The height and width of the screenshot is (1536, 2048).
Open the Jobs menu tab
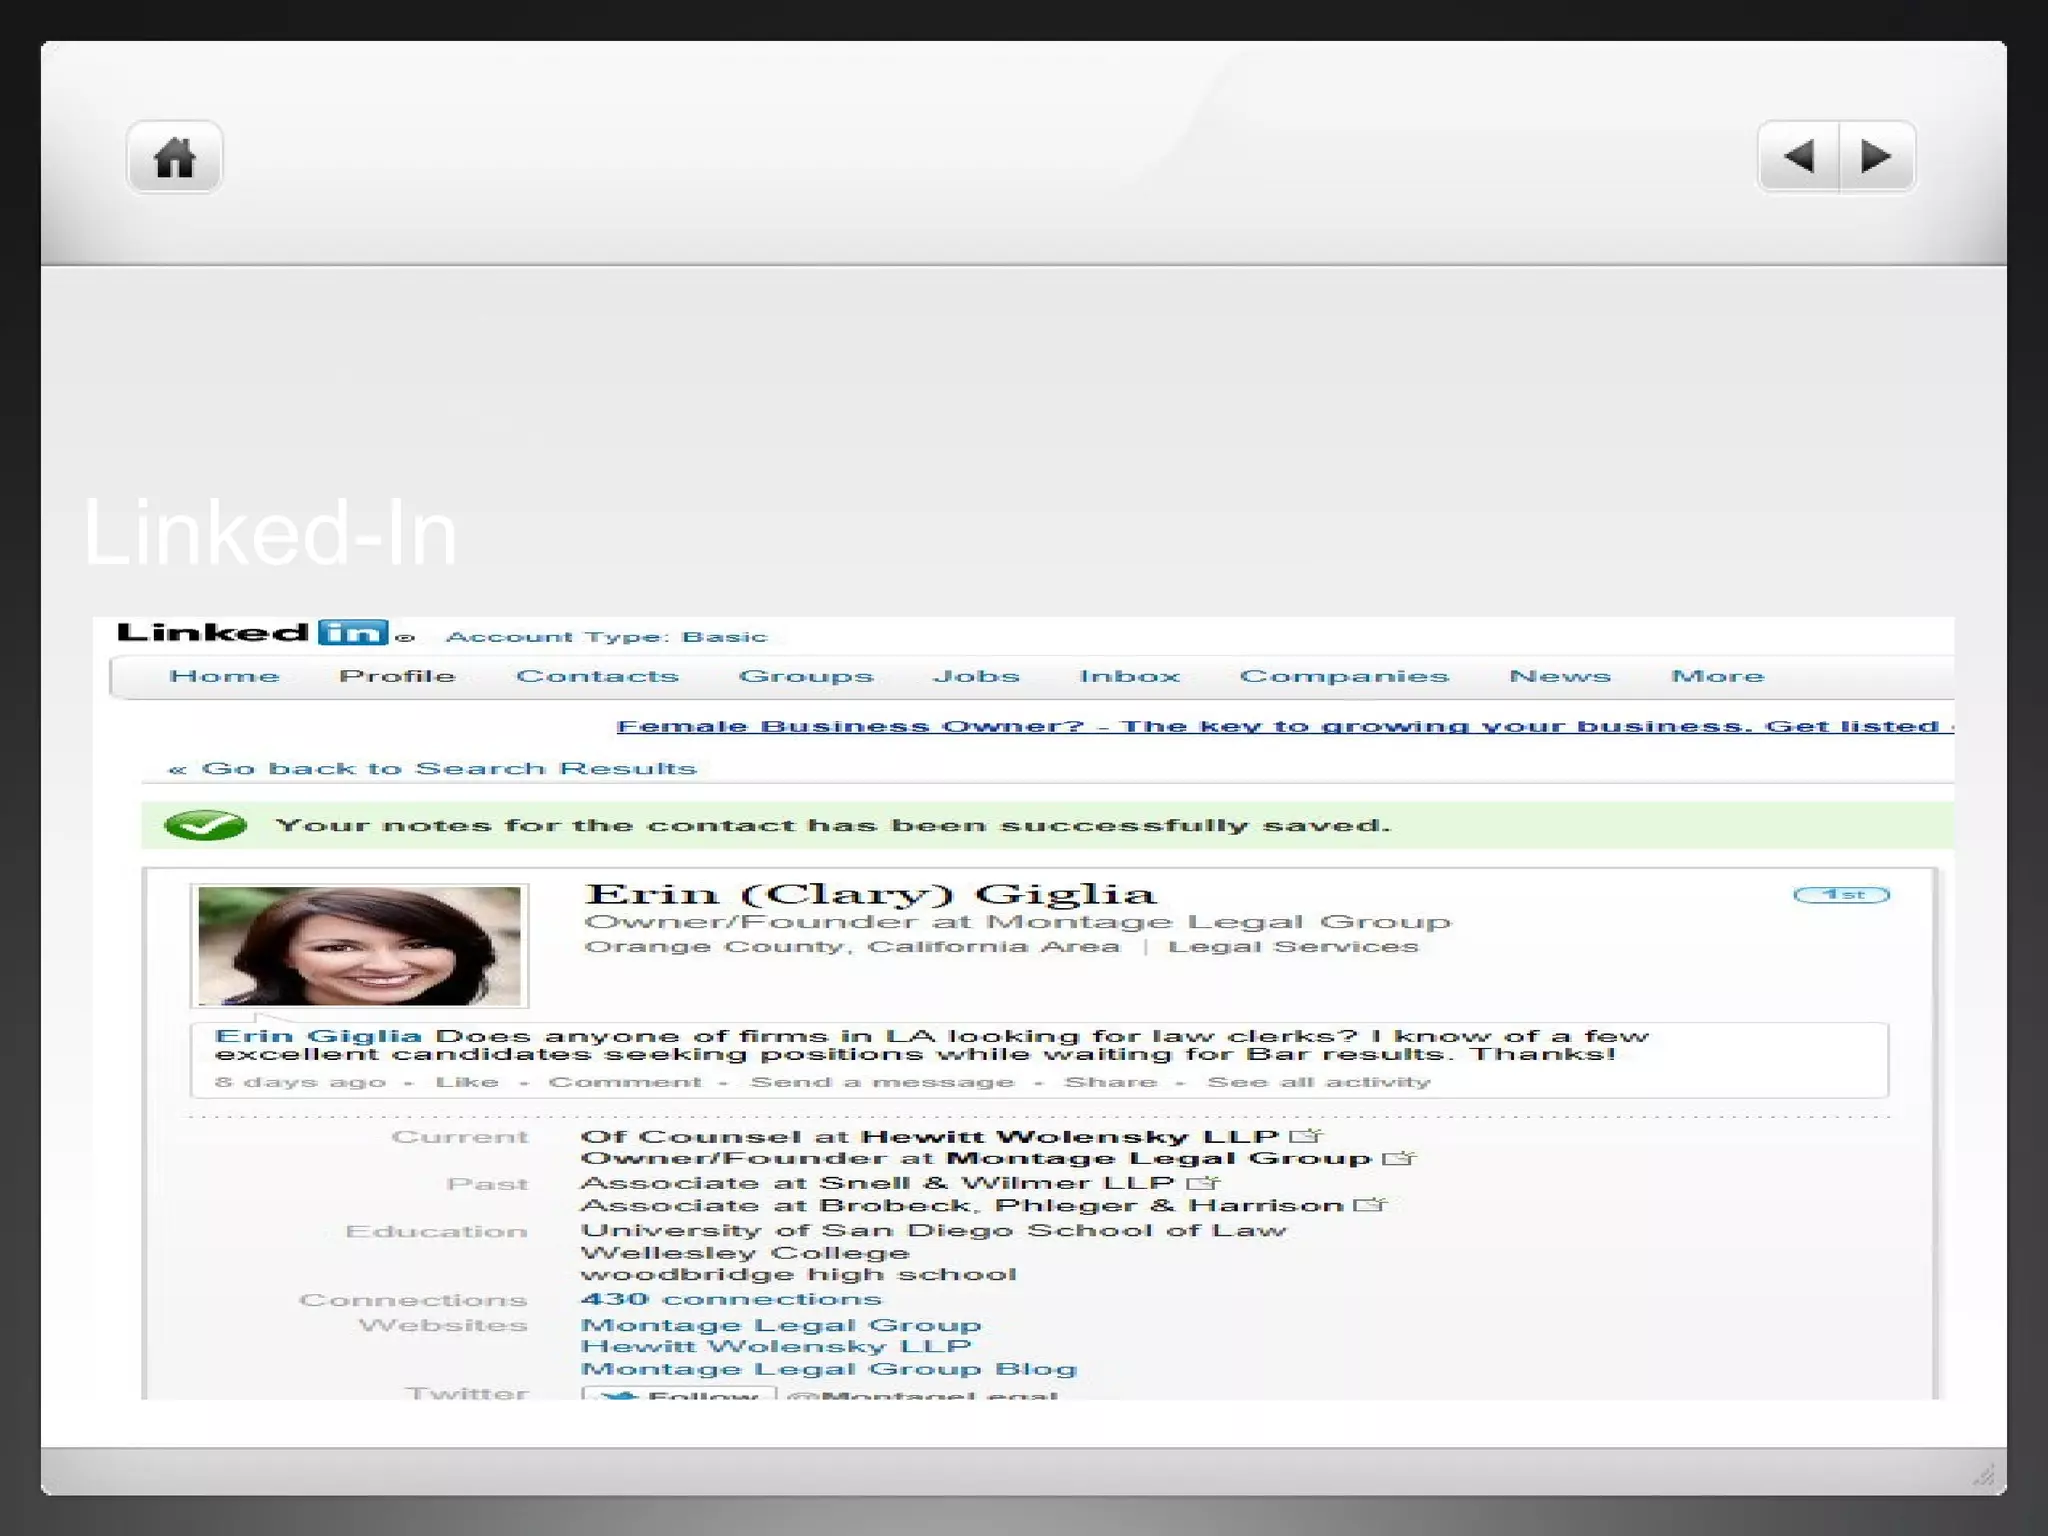tap(976, 676)
